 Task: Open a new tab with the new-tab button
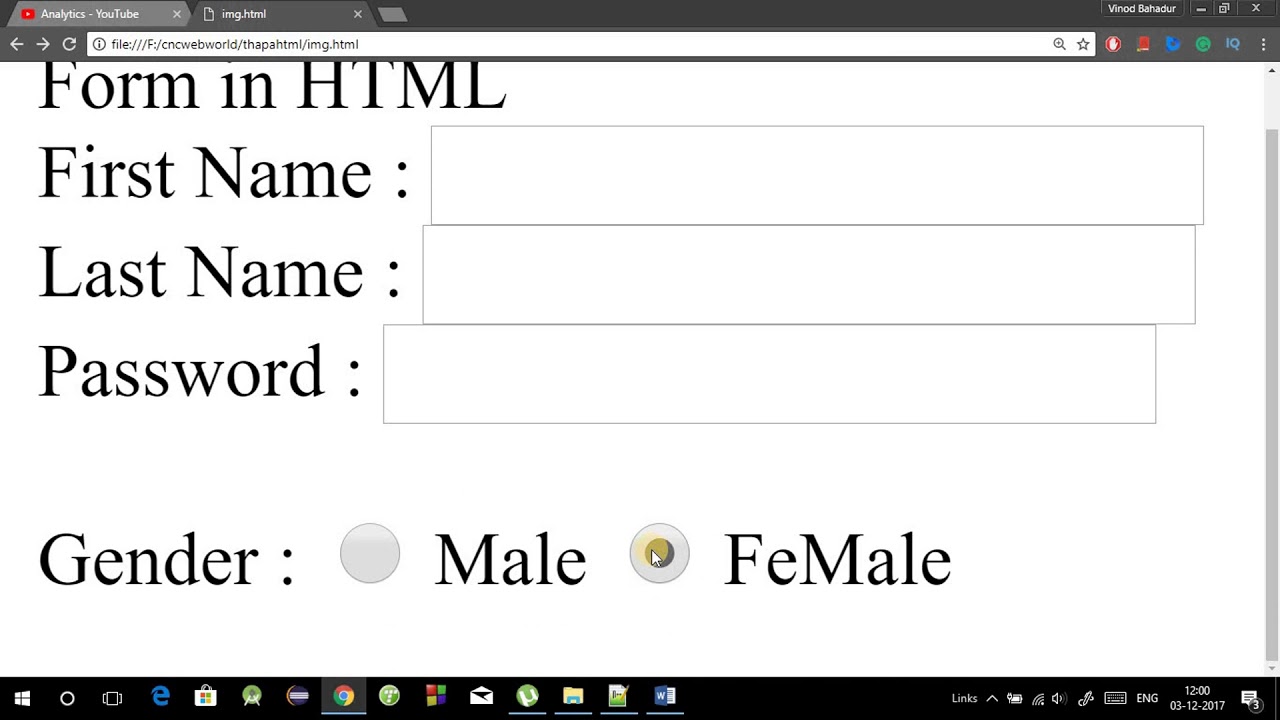tap(392, 14)
